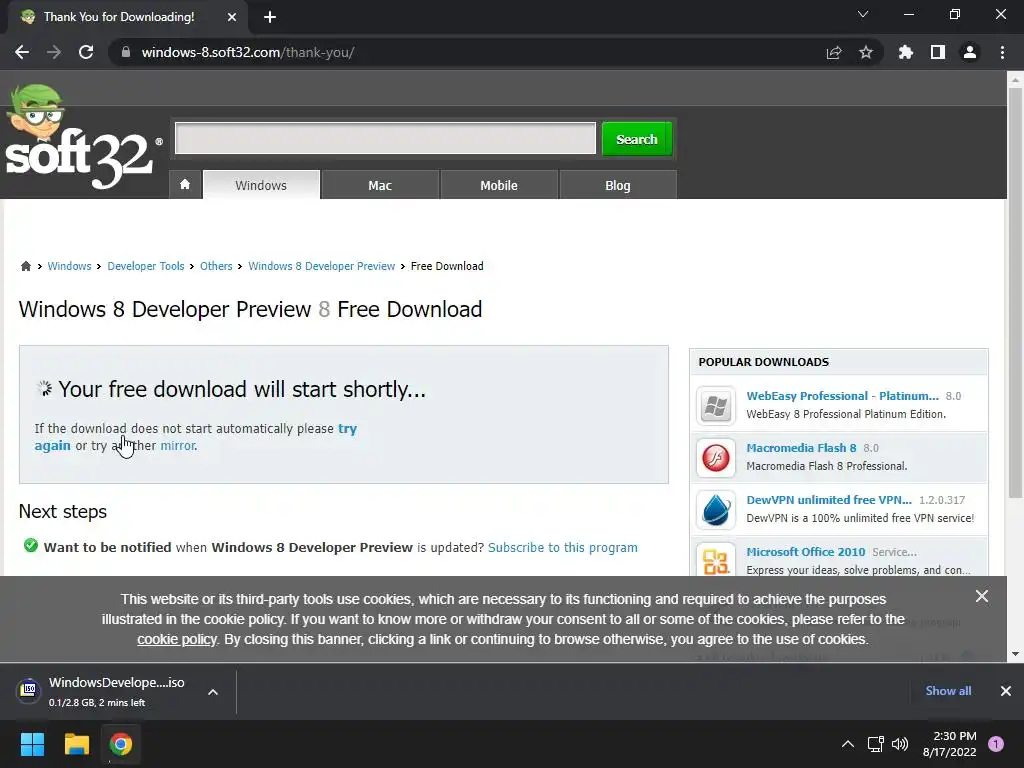Open volume tray icon
This screenshot has height=768, width=1024.
(x=900, y=744)
